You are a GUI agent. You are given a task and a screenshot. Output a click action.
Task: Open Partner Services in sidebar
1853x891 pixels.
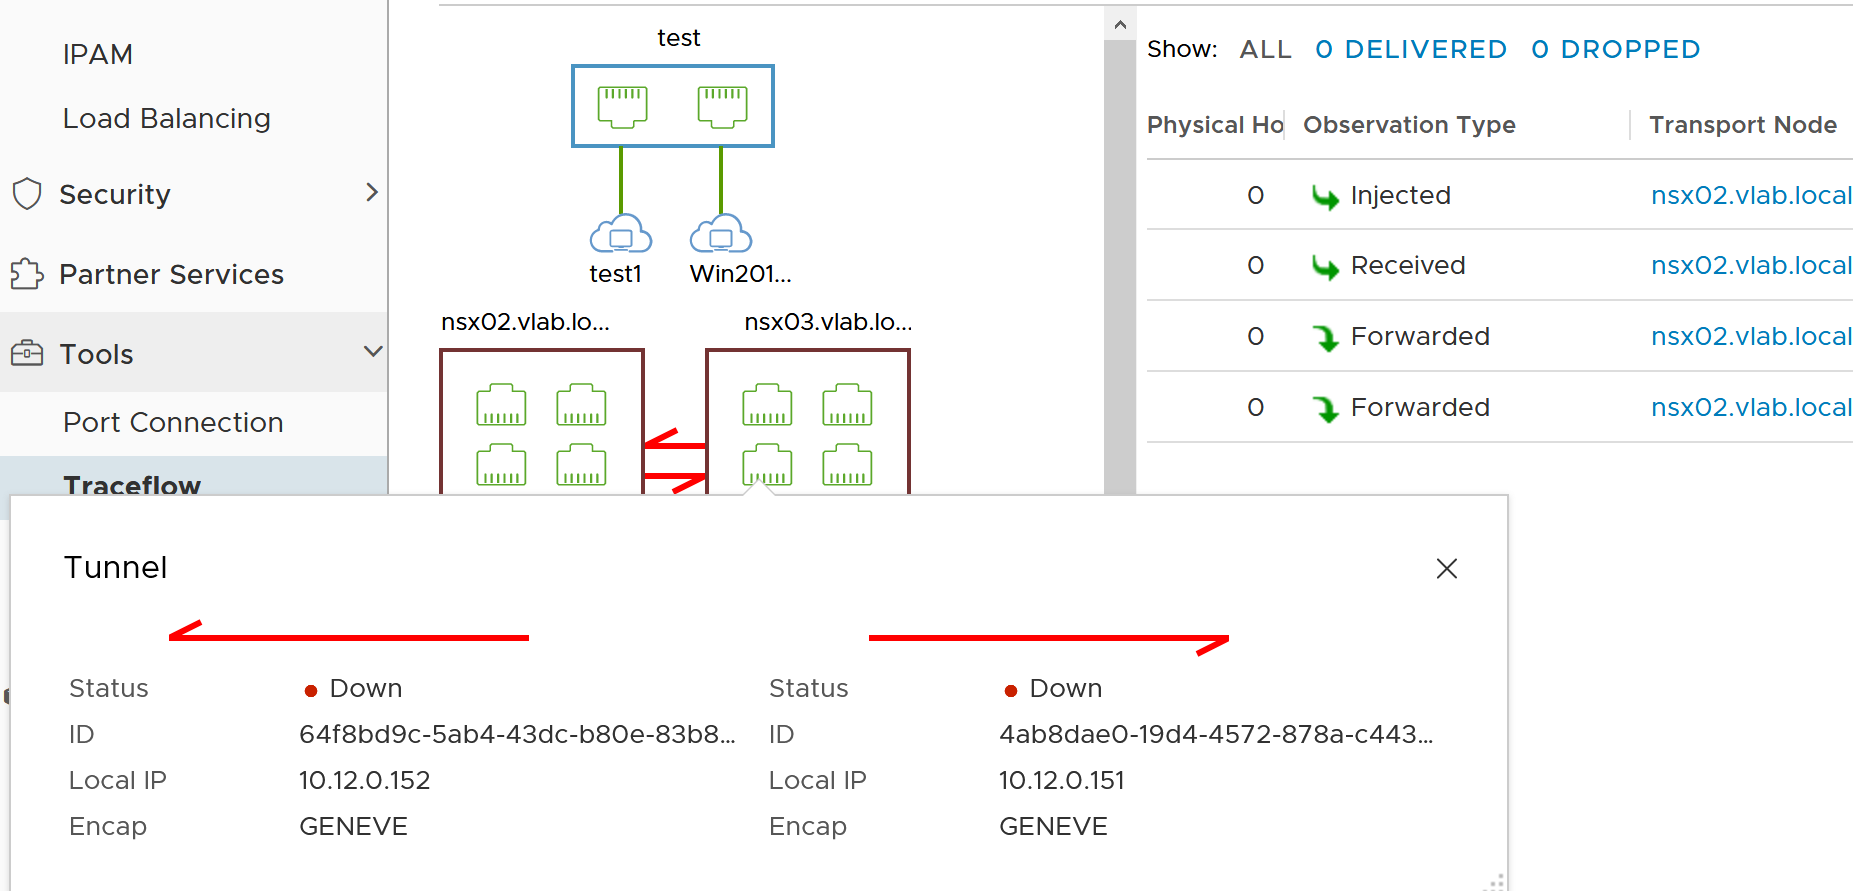click(x=171, y=274)
